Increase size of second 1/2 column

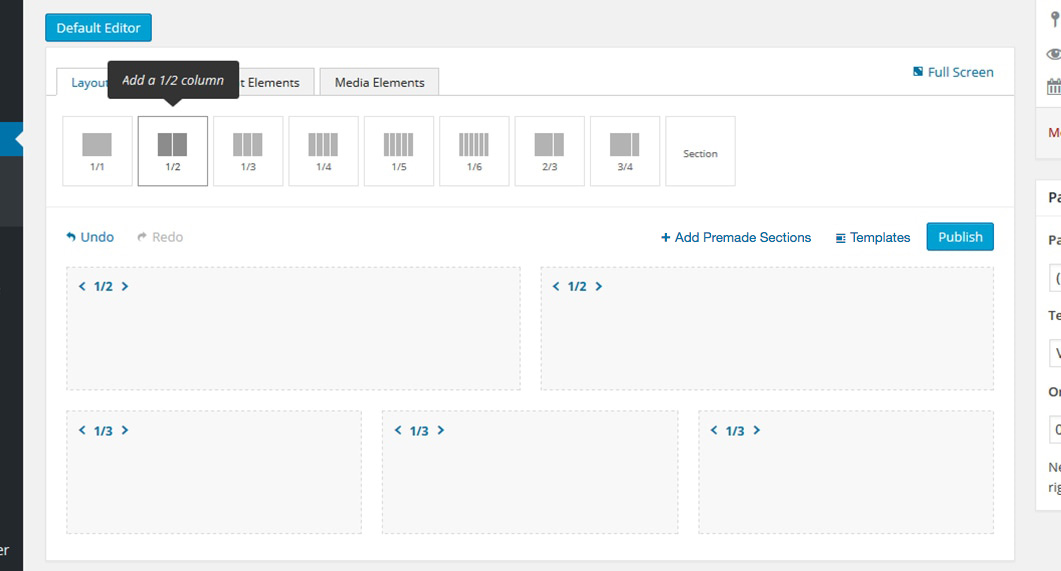(x=598, y=286)
